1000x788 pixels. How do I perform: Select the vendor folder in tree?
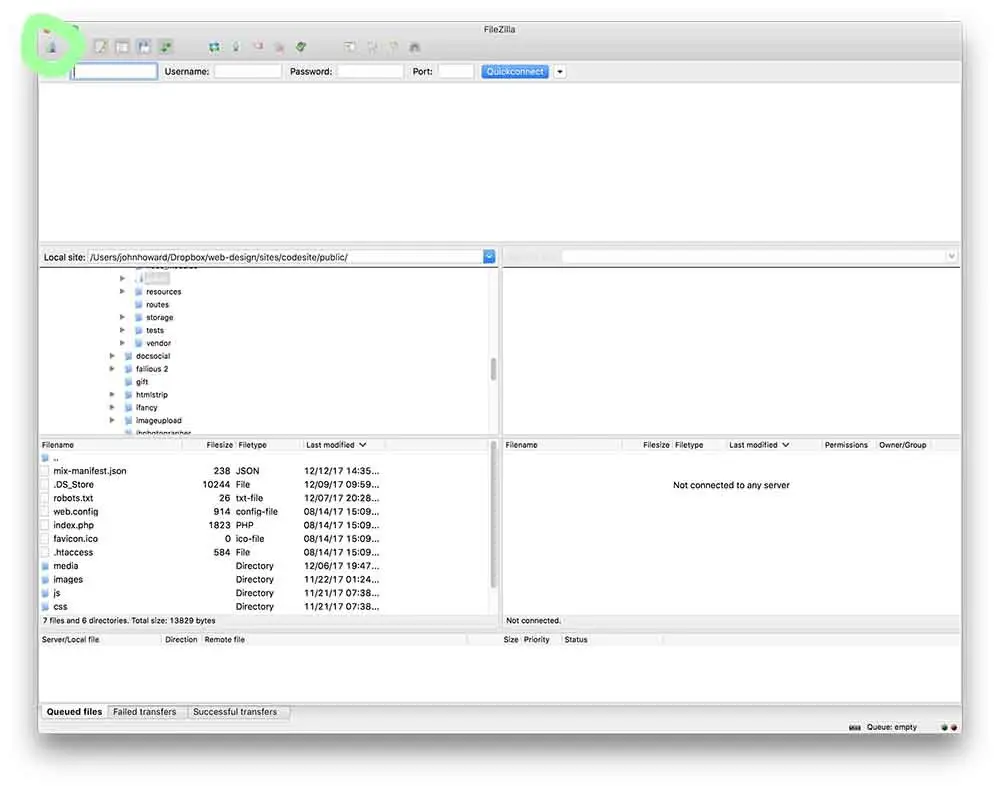click(x=158, y=343)
